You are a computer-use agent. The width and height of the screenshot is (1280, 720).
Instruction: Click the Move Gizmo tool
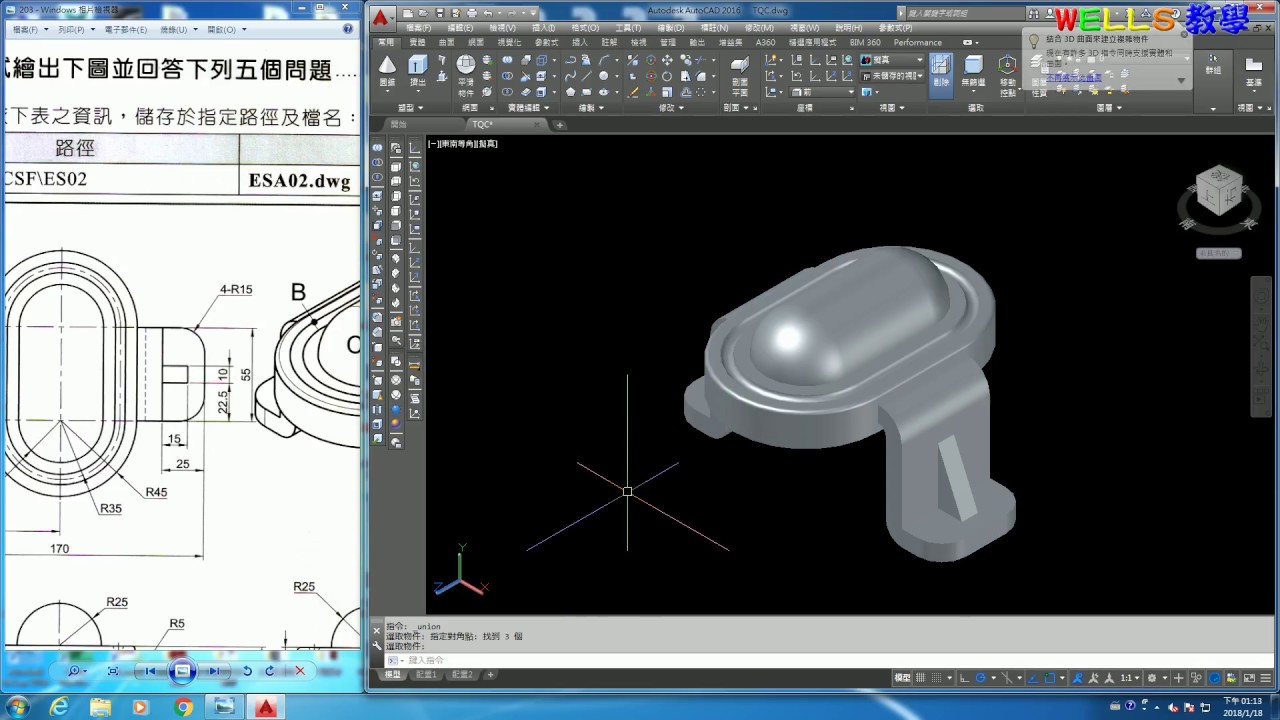(x=1007, y=74)
